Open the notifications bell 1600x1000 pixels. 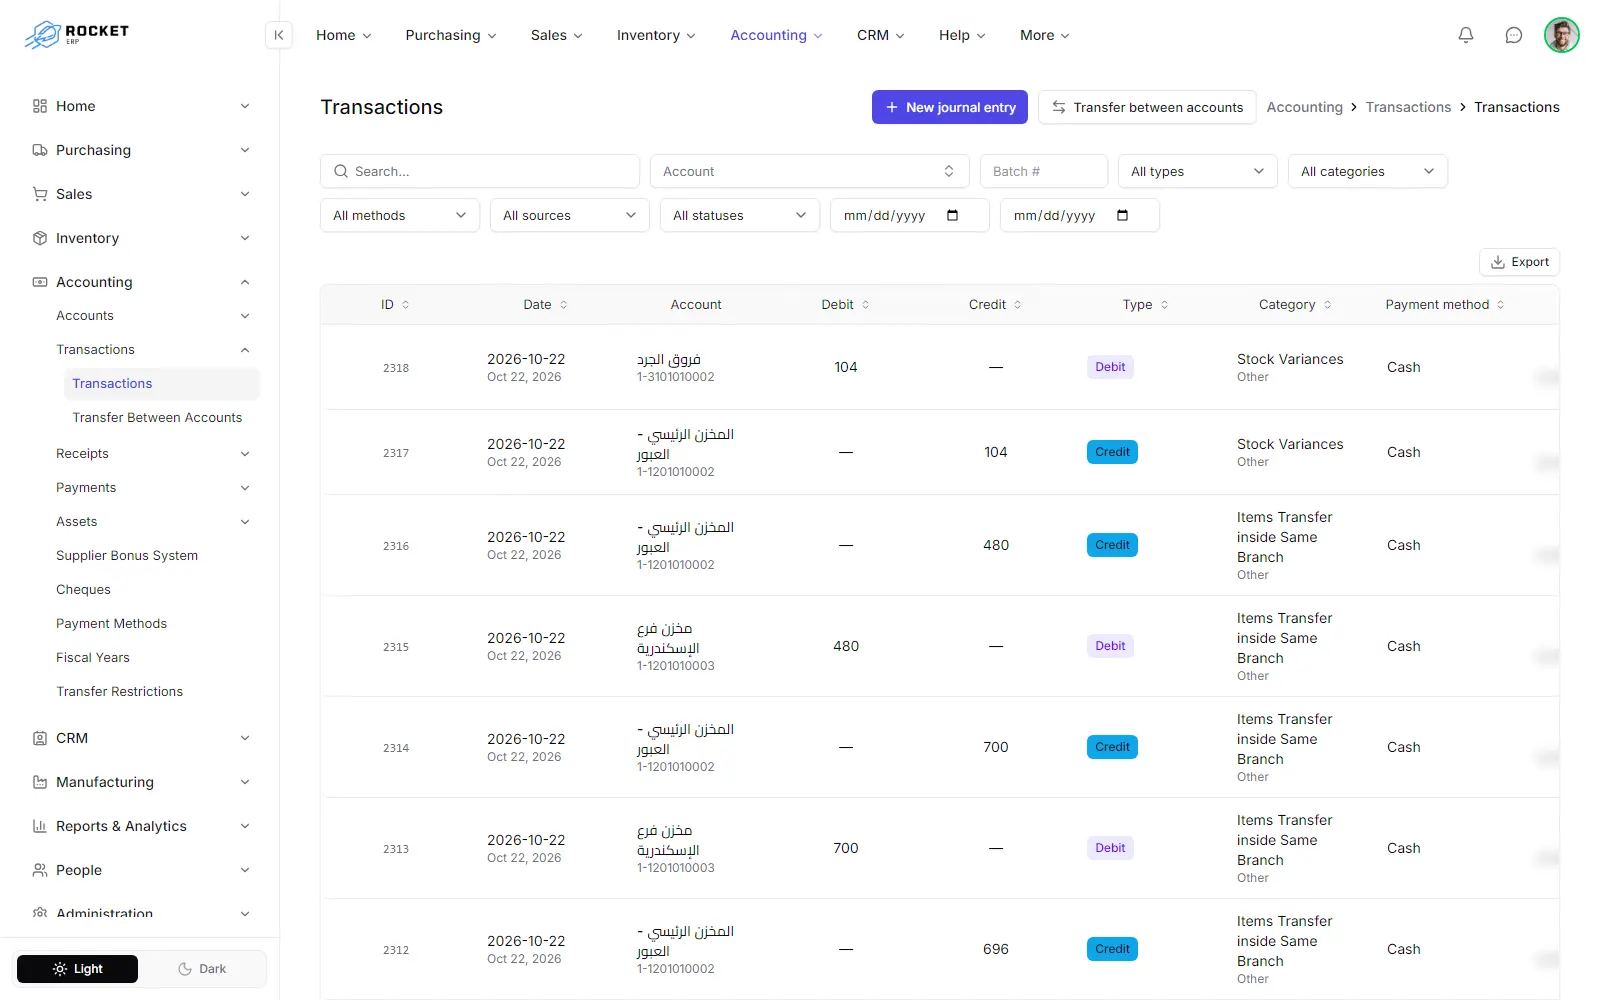[1466, 35]
